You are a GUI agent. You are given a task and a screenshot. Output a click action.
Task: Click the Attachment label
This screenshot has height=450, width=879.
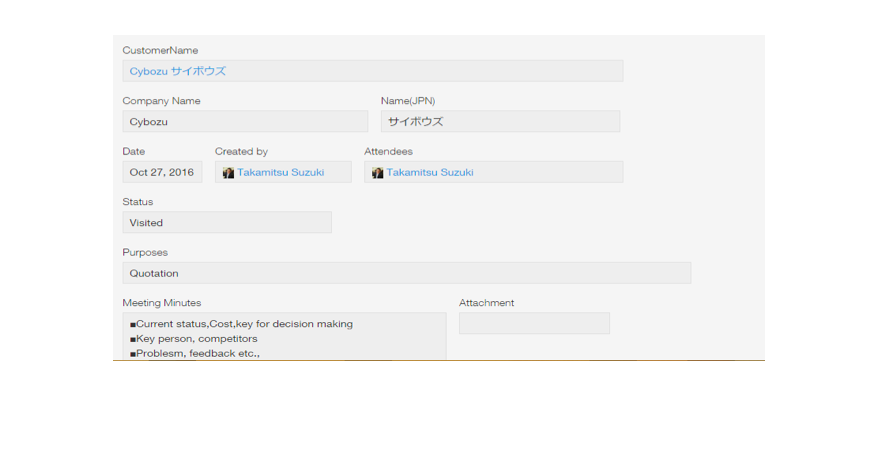487,303
